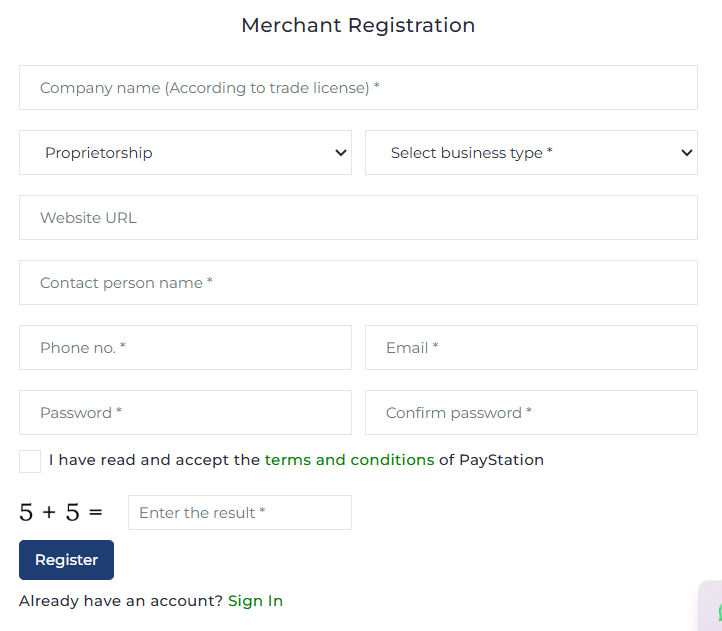
Task: Open the terms and conditions link
Action: pyautogui.click(x=349, y=460)
